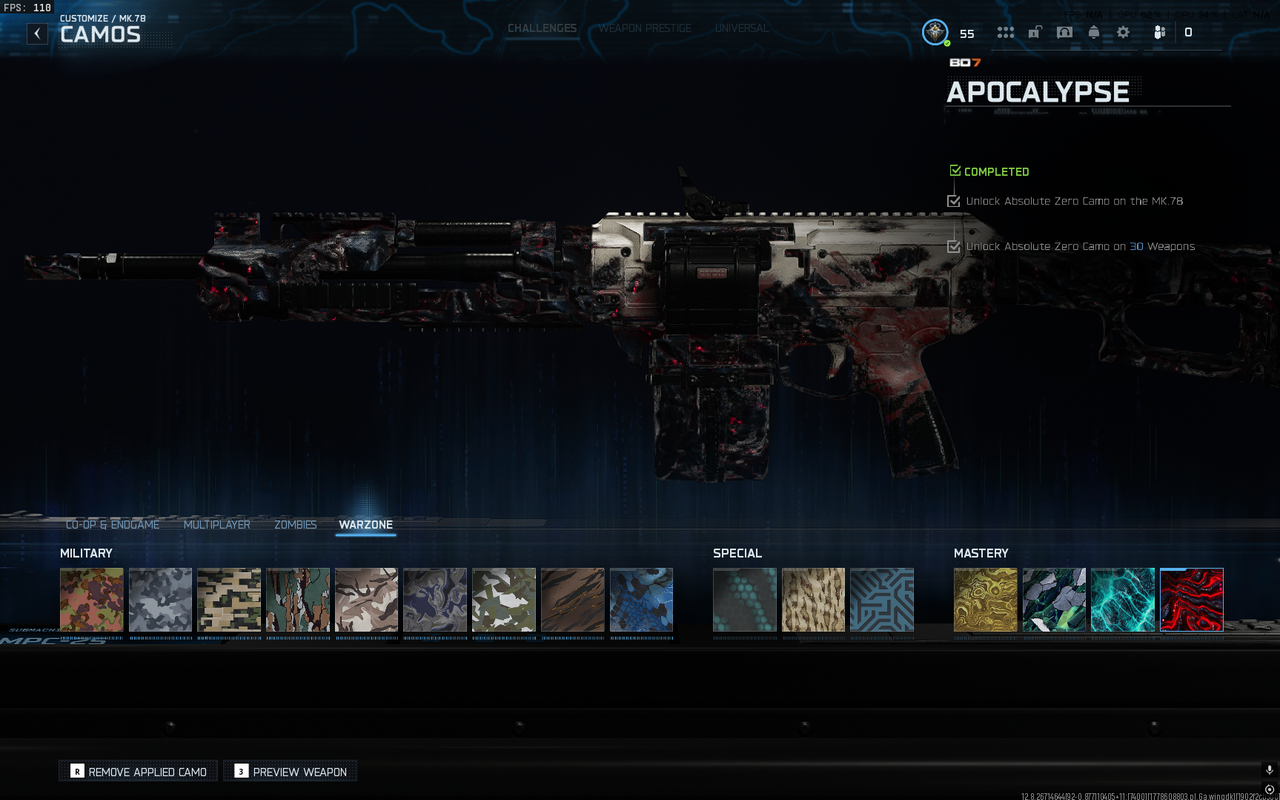Screen dimensions: 1280x800
Task: Select the cyan lightning Mastery camo
Action: [1123, 600]
